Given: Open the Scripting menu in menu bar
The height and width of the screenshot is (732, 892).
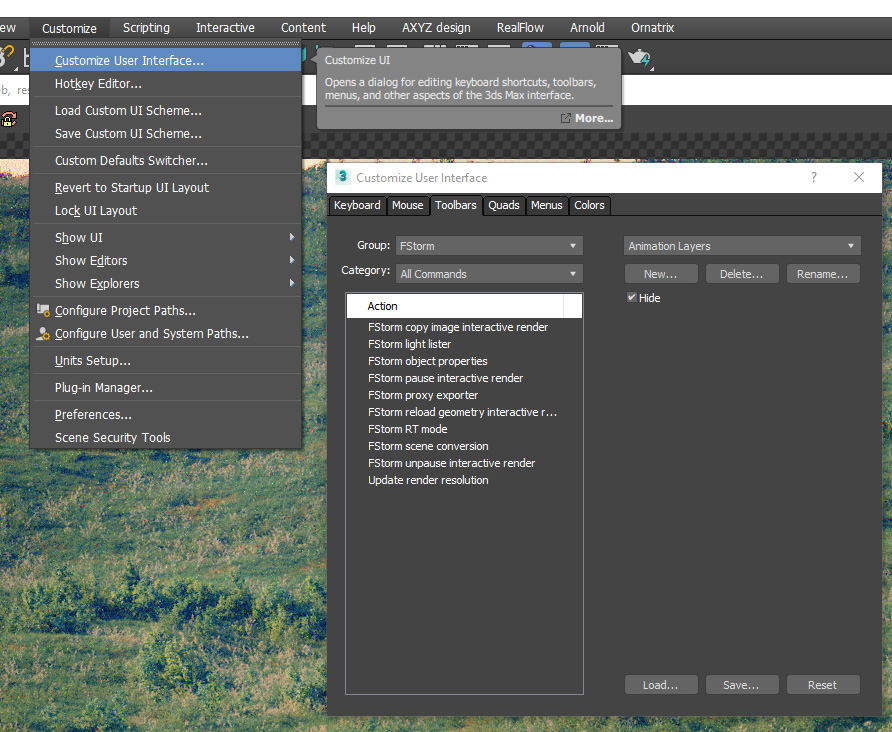Looking at the screenshot, I should [146, 28].
